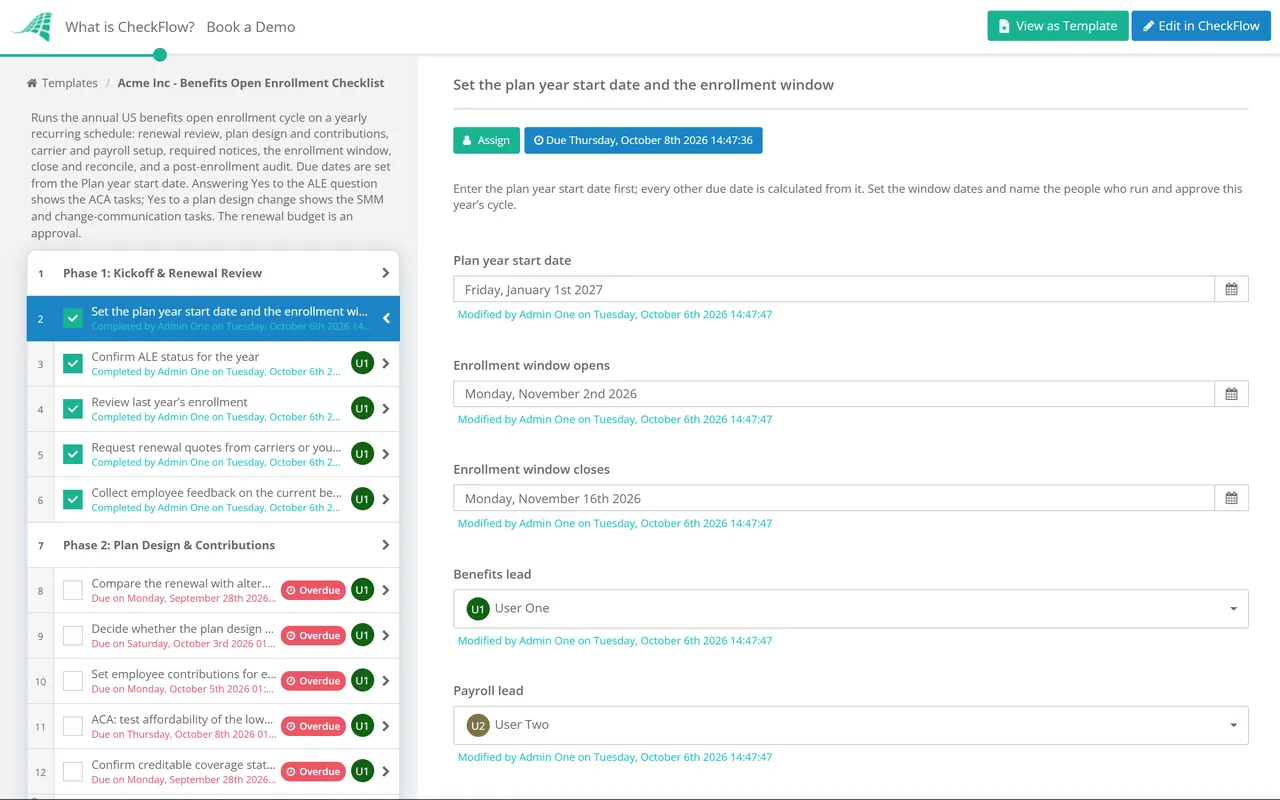The image size is (1280, 800).
Task: Click the Plan year start date field
Action: (834, 289)
